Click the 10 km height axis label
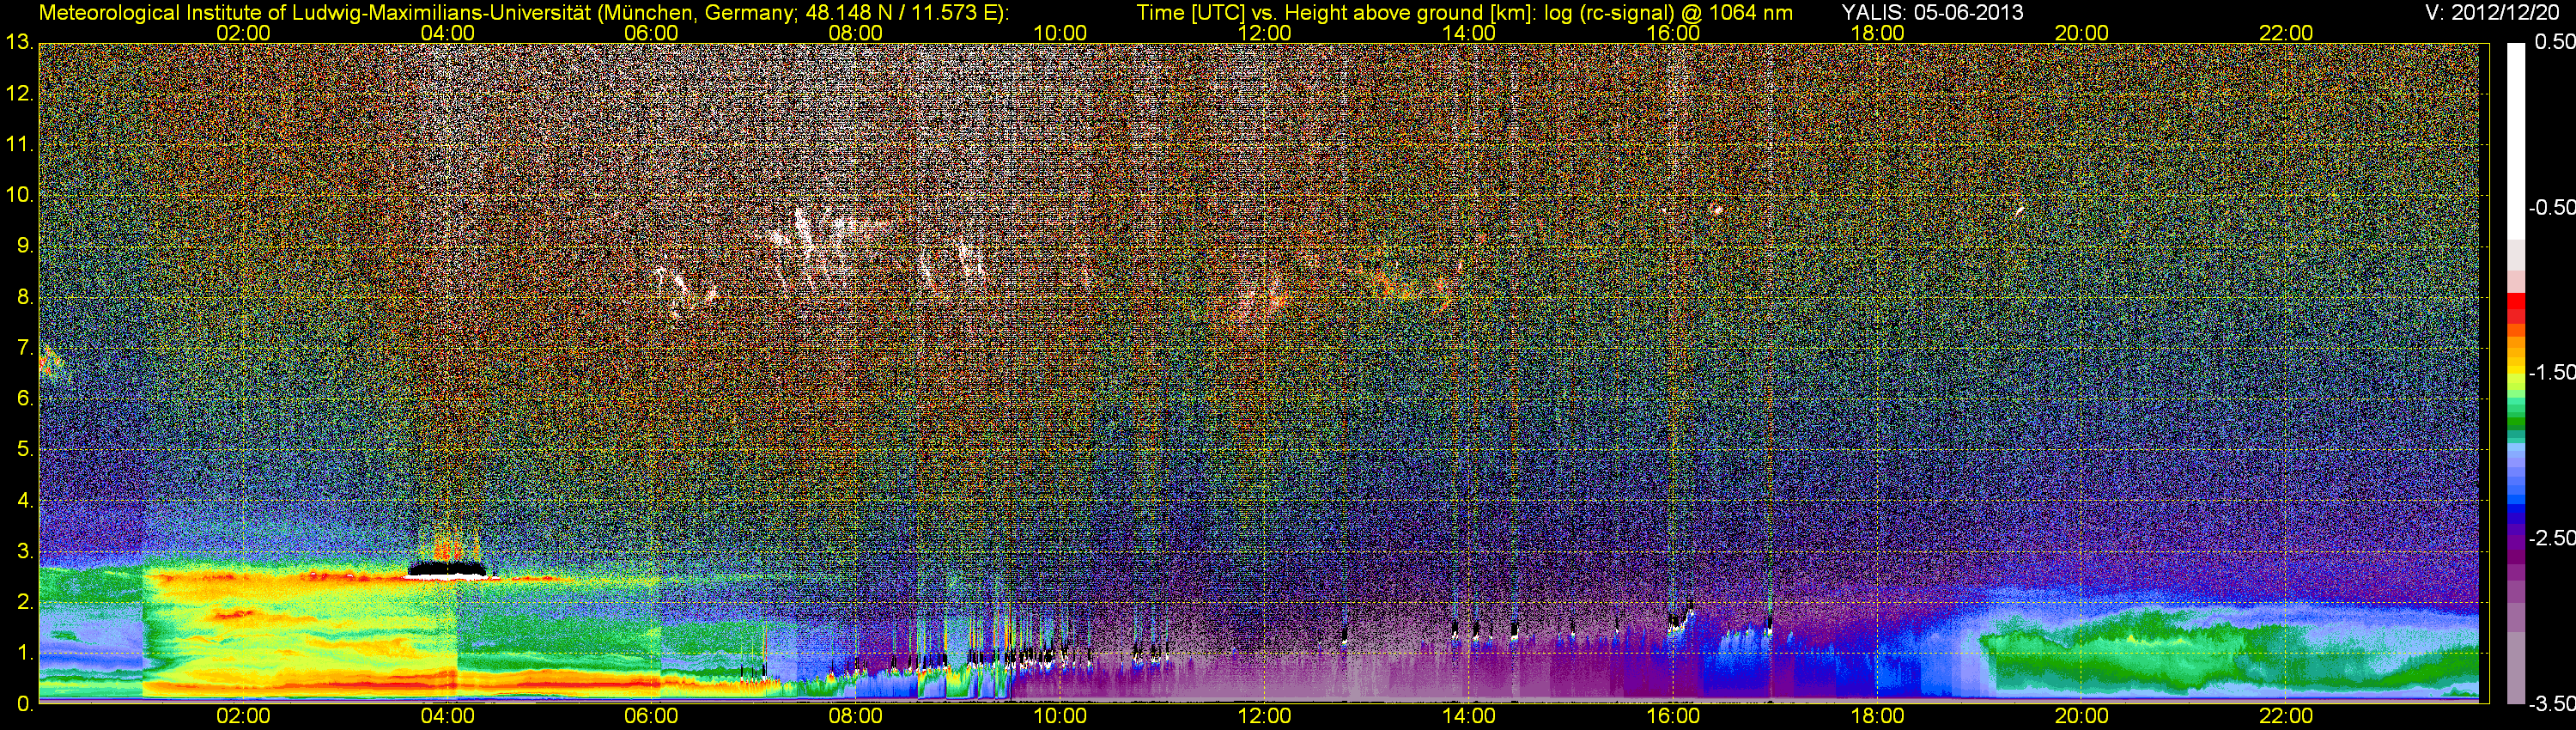 click(19, 195)
